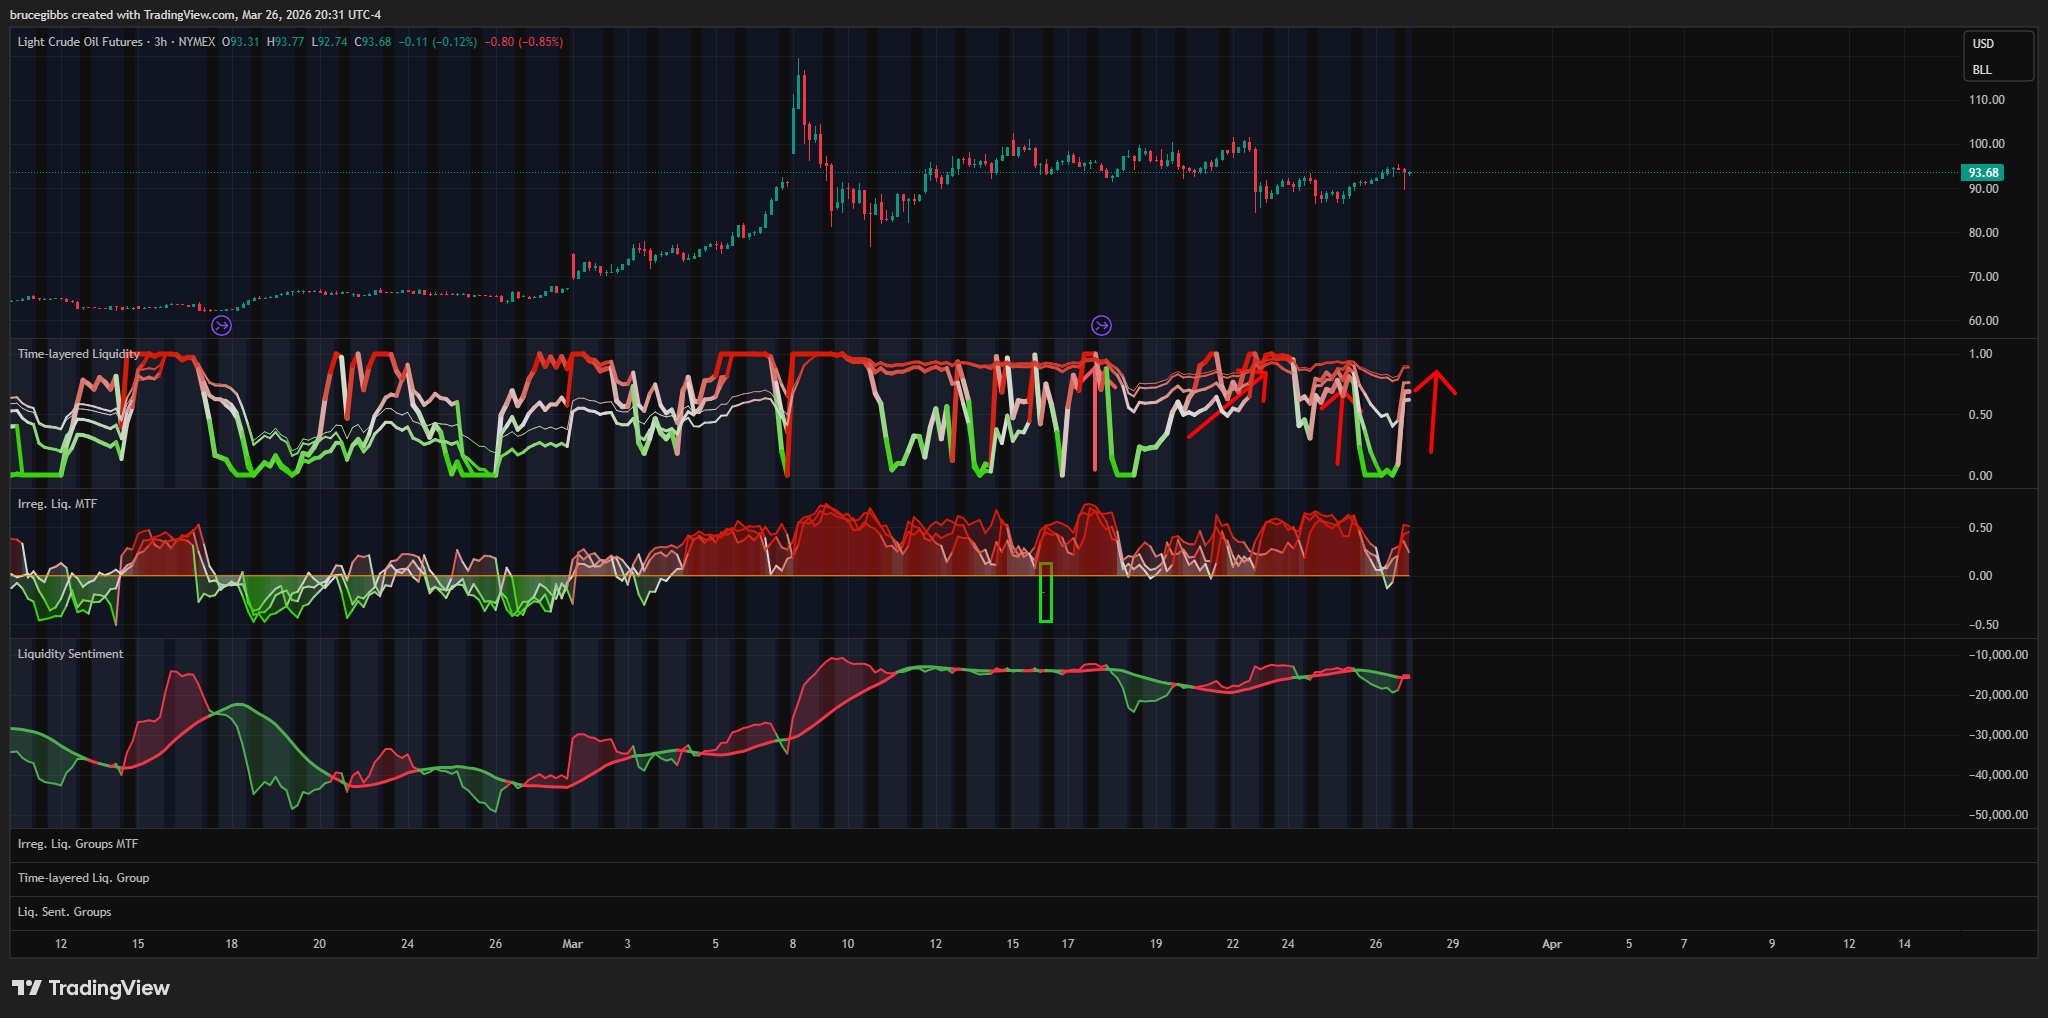Viewport: 2048px width, 1018px height.
Task: Click the Time-layered Liquidity indicator label
Action: tap(78, 354)
